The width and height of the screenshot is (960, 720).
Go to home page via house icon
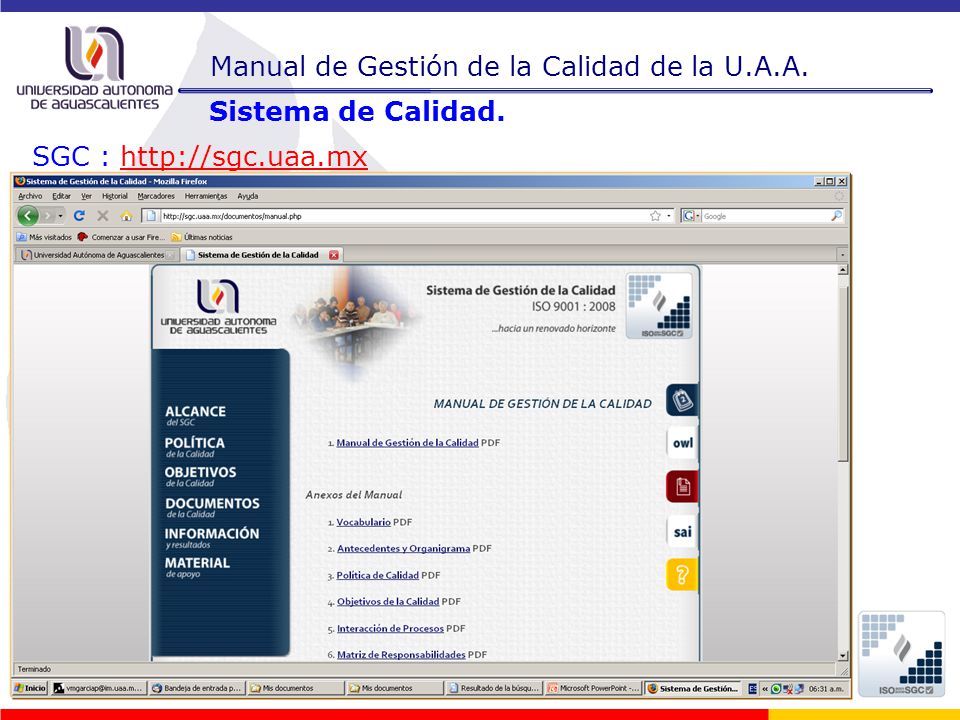click(126, 216)
